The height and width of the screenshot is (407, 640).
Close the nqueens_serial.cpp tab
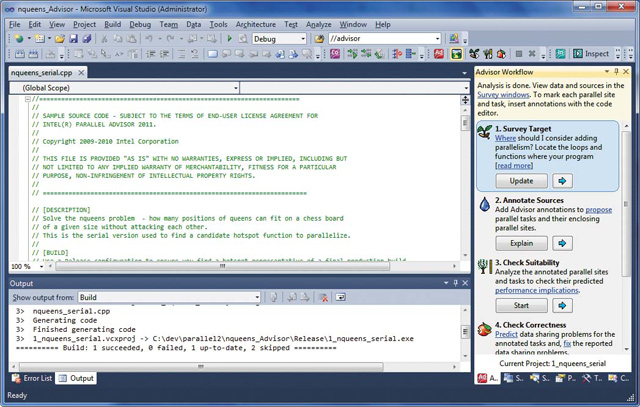tap(81, 73)
